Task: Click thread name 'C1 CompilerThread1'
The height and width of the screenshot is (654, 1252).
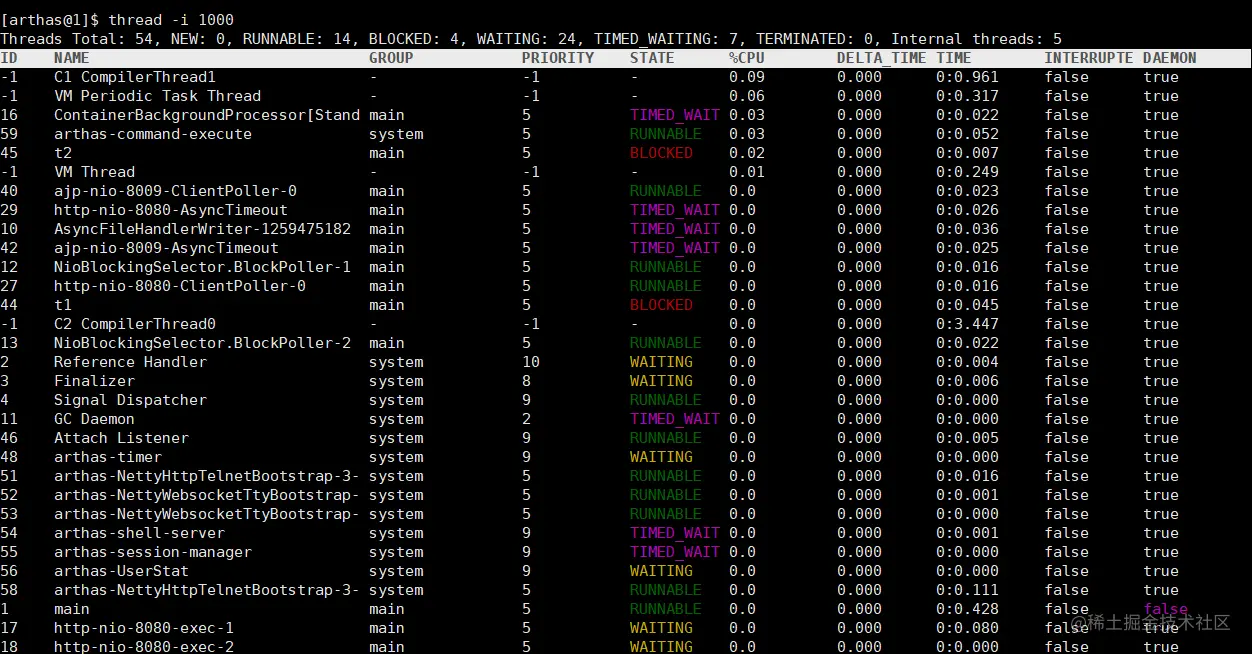Action: (135, 76)
